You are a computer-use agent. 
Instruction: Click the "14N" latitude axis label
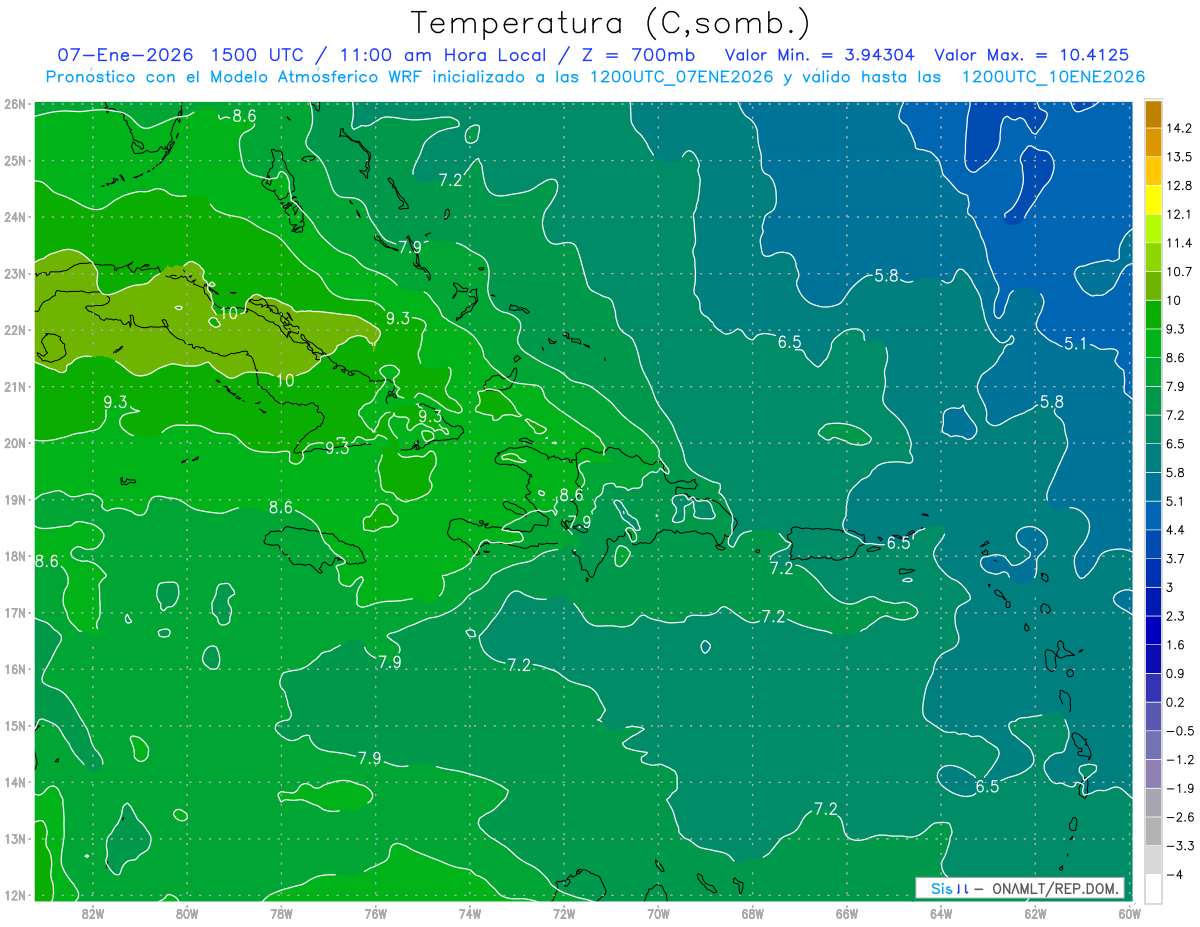14,782
